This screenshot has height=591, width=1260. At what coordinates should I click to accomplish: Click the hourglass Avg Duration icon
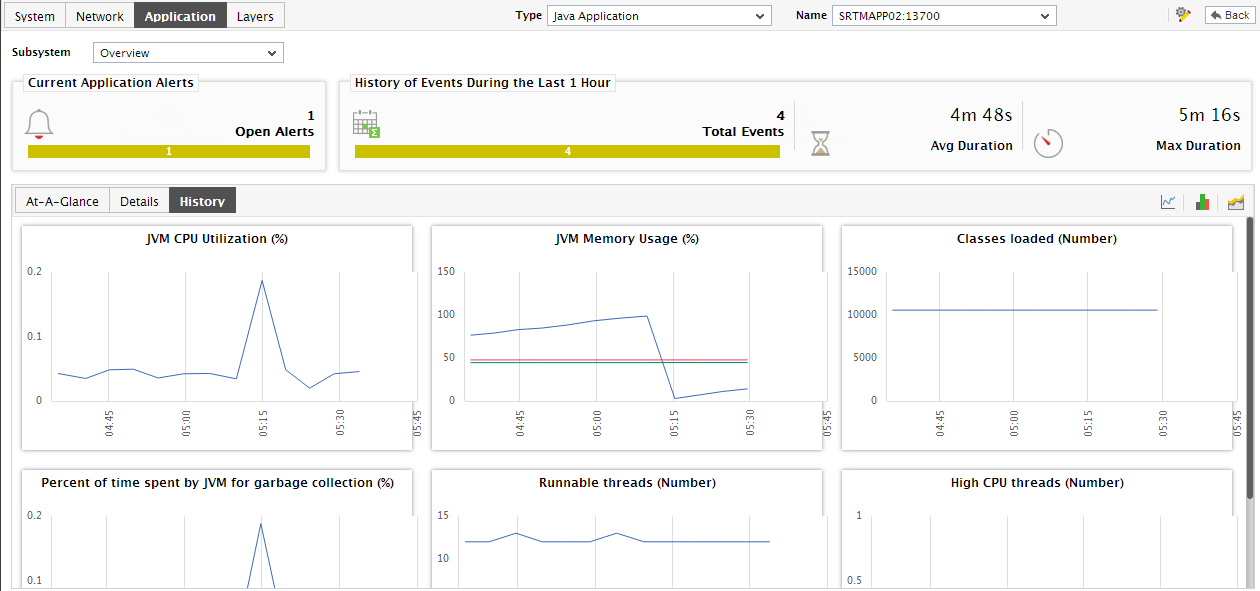[820, 144]
